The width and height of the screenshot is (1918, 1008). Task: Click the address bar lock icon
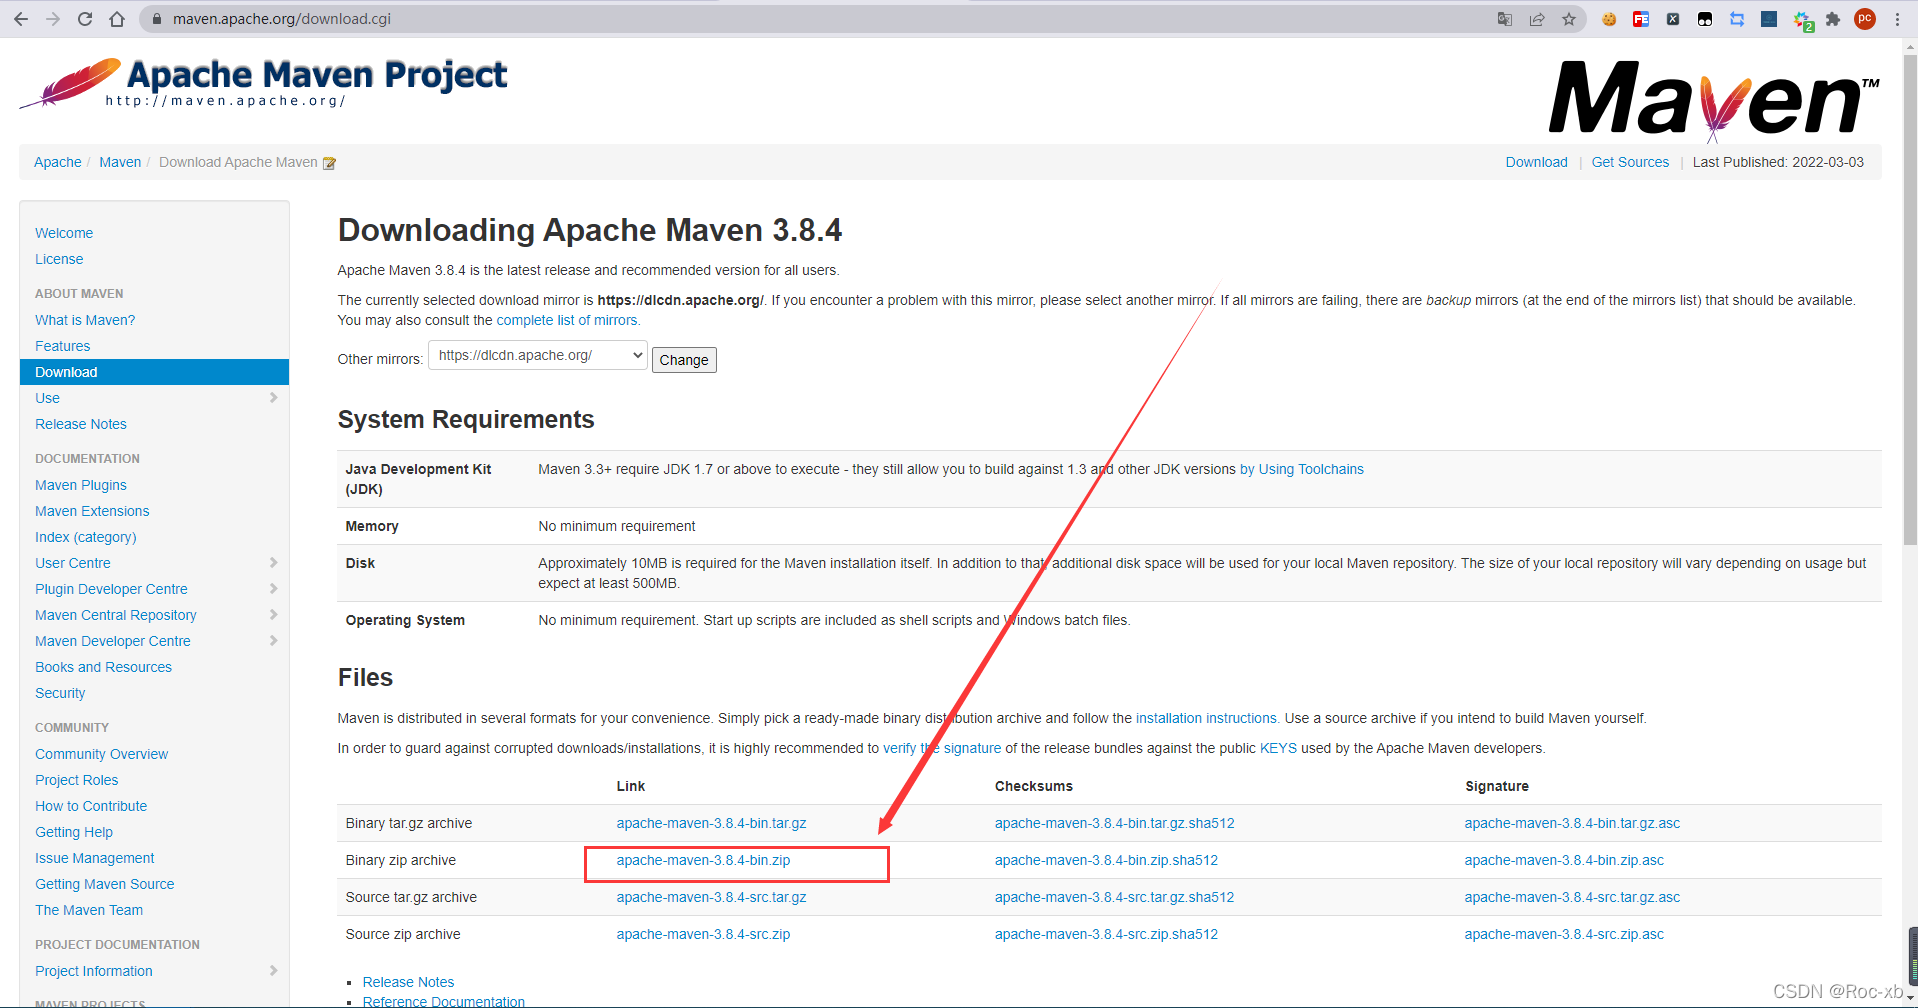(156, 19)
